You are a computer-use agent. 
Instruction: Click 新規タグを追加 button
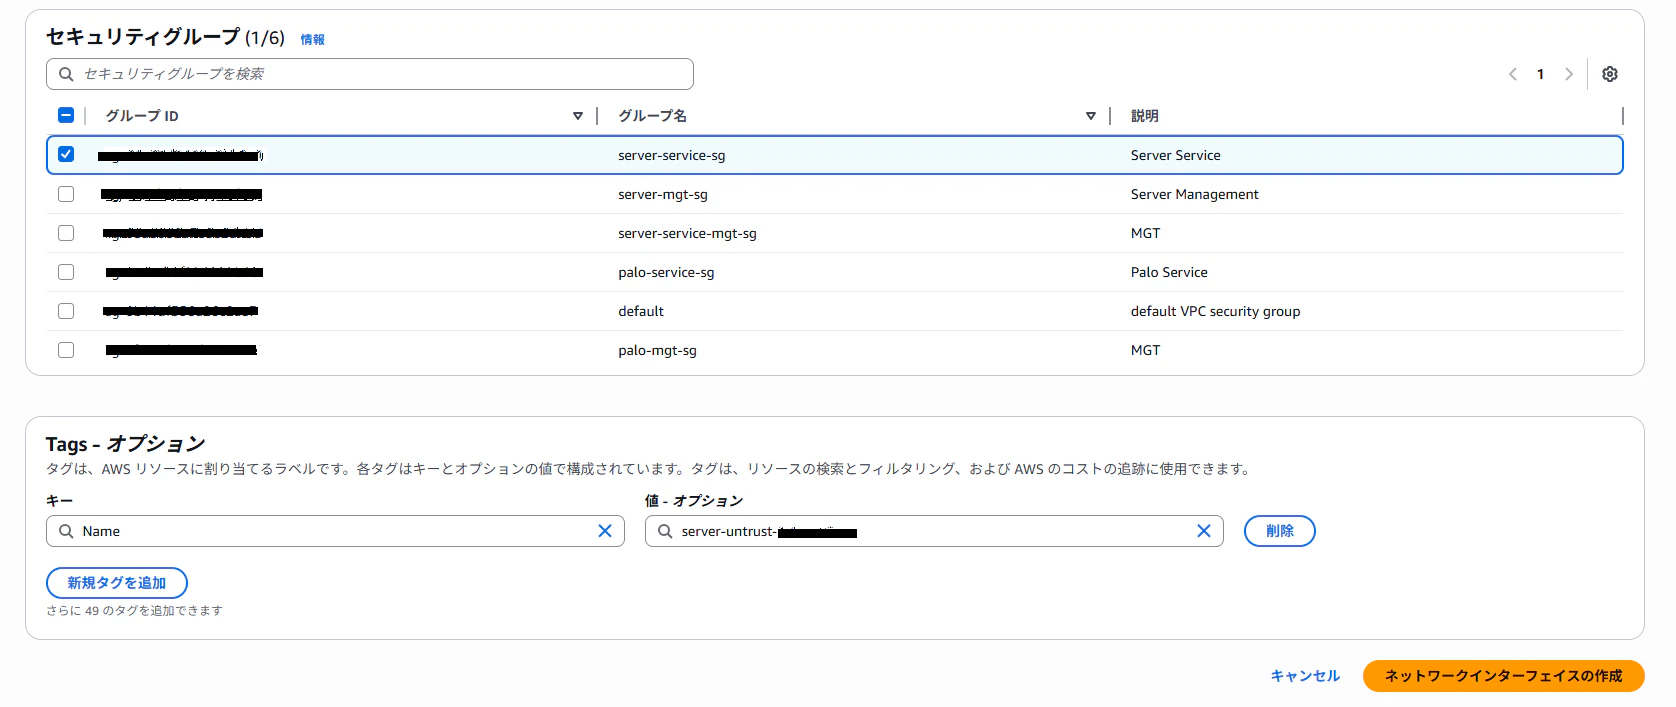pyautogui.click(x=117, y=583)
